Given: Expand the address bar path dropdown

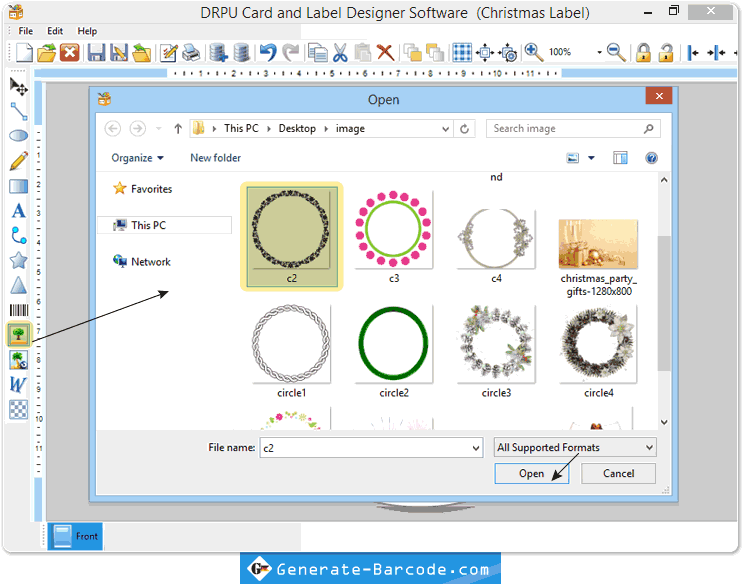Looking at the screenshot, I should coord(445,129).
